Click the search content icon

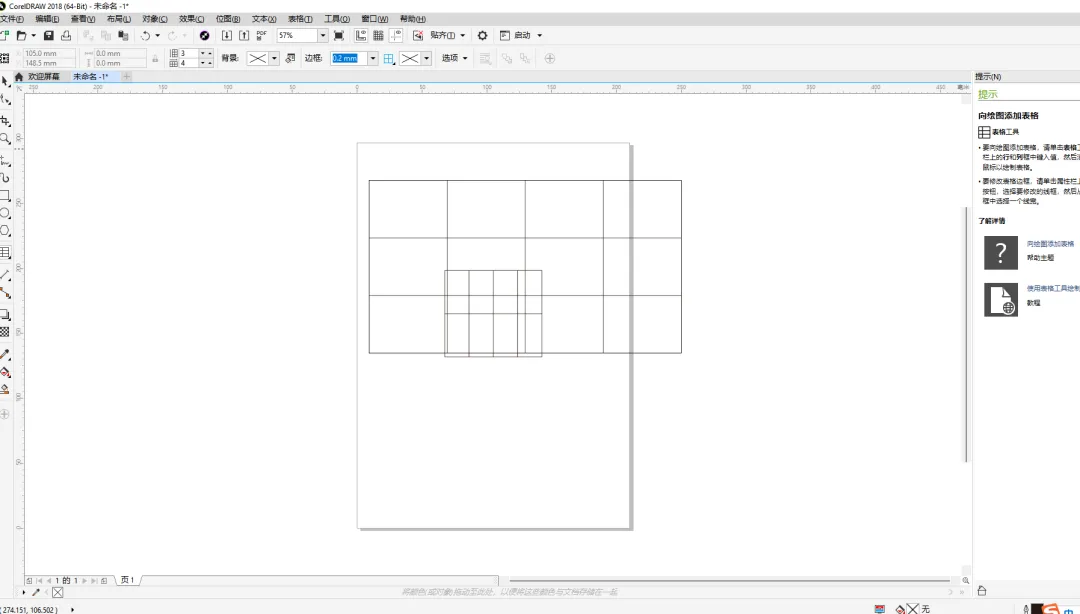(205, 35)
